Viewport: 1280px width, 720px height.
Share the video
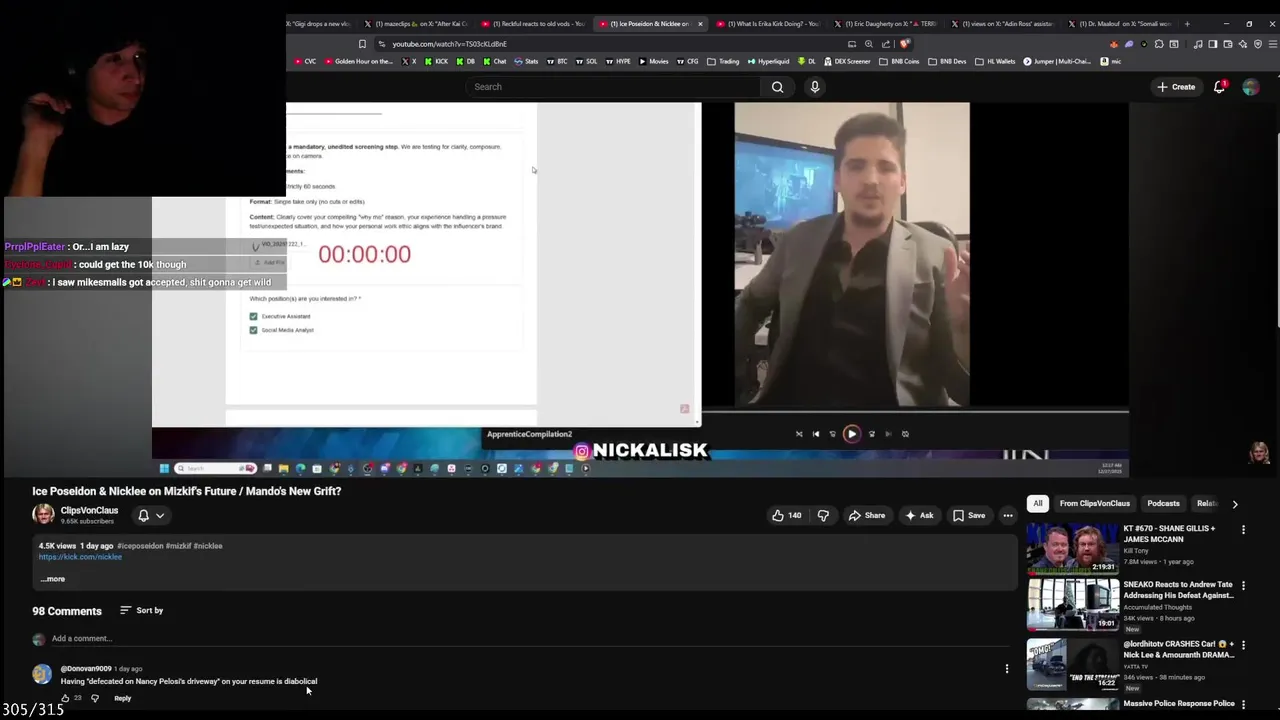tap(866, 516)
